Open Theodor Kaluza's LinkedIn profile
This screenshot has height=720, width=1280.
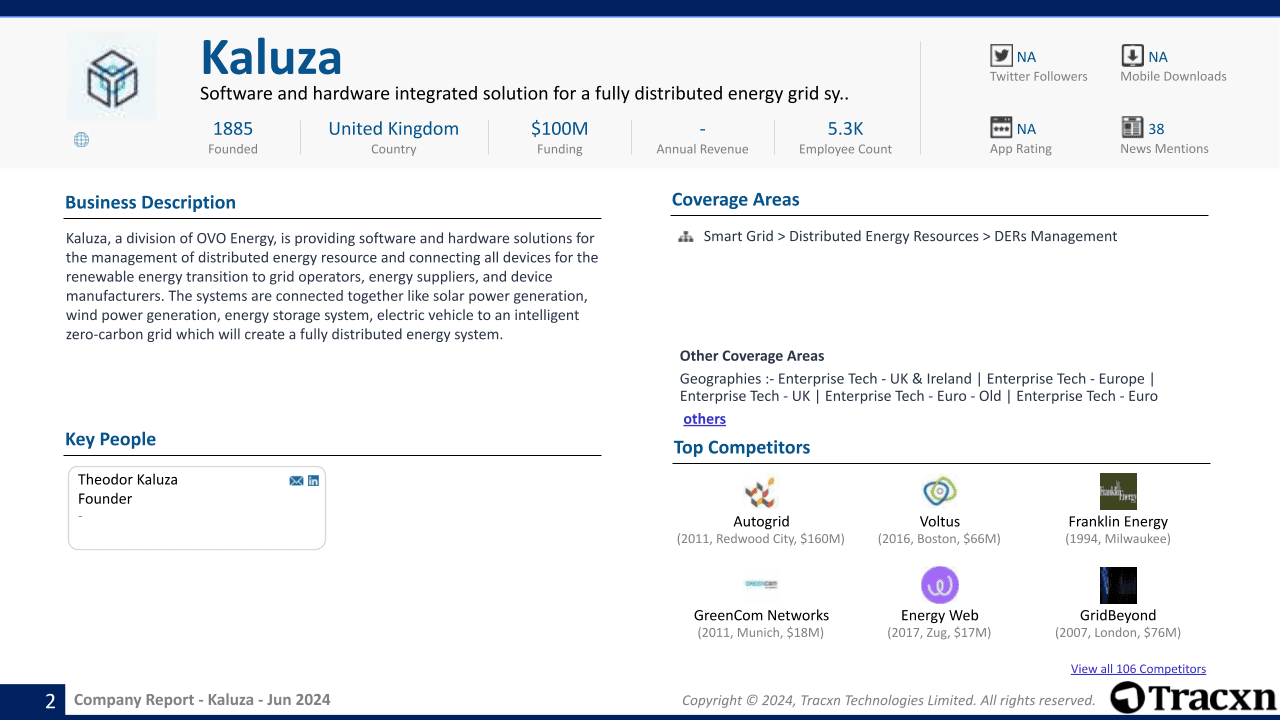click(313, 480)
